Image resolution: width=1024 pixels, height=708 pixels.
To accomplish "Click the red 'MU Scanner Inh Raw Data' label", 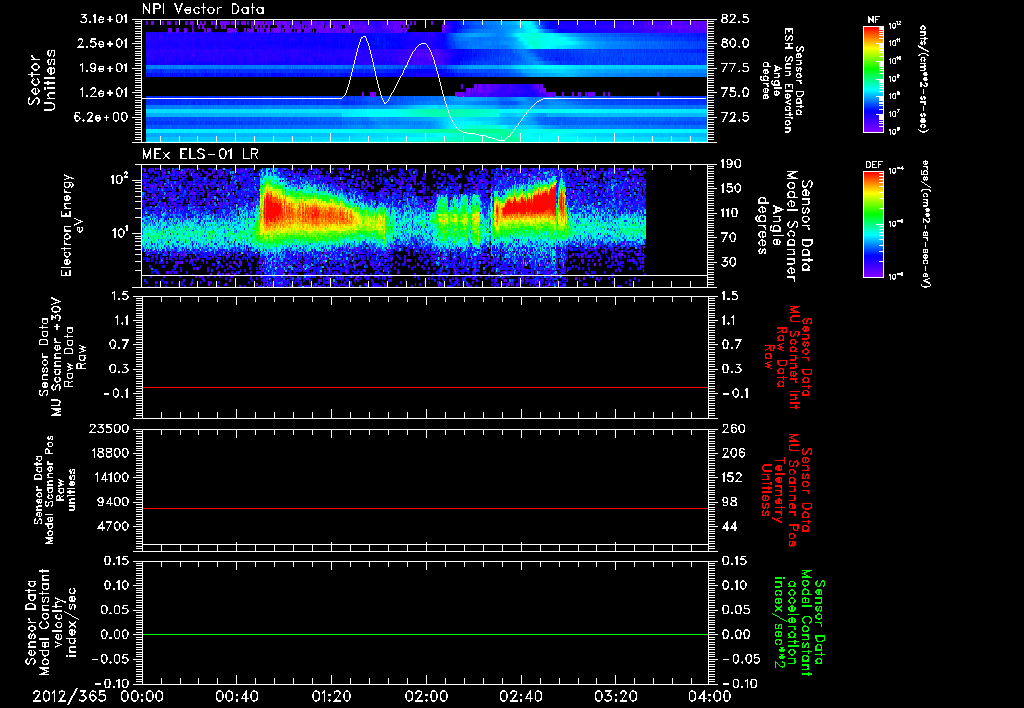I will pos(787,357).
